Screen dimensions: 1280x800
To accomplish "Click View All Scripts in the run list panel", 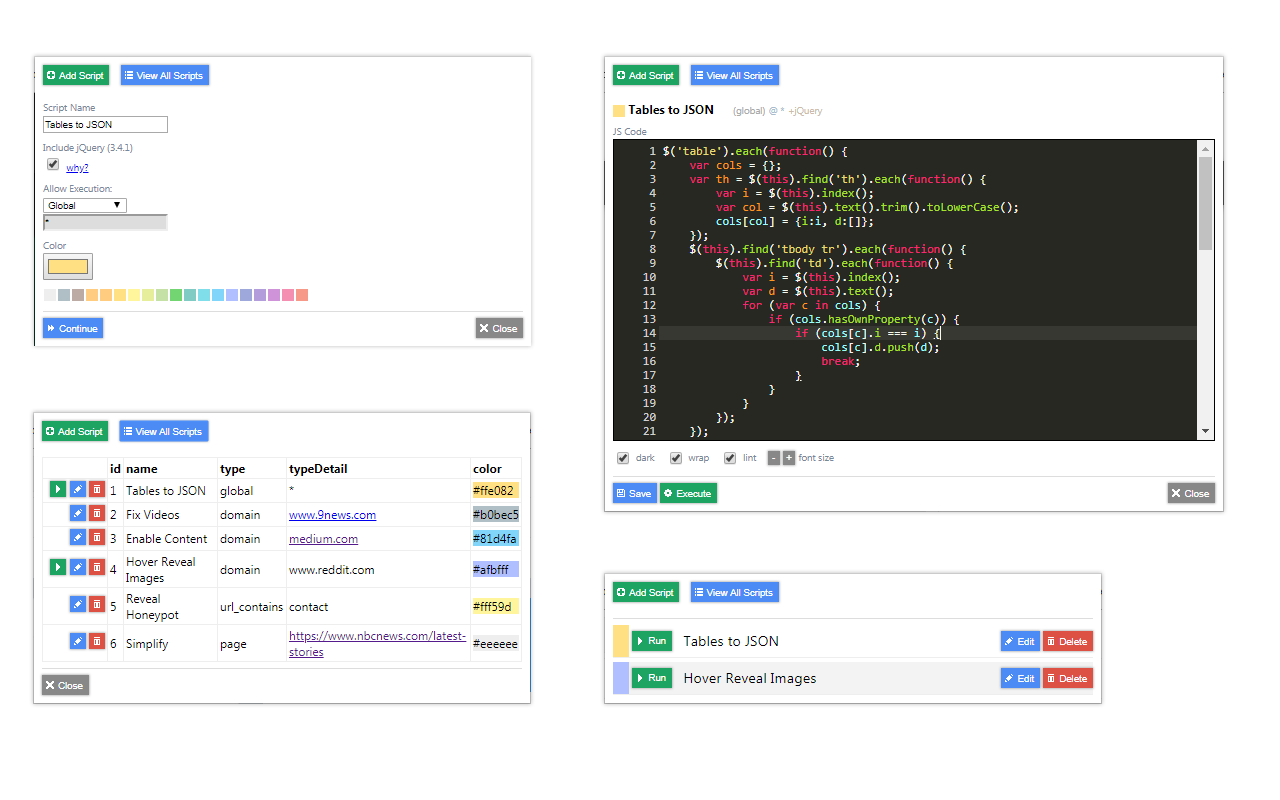I will (x=735, y=592).
